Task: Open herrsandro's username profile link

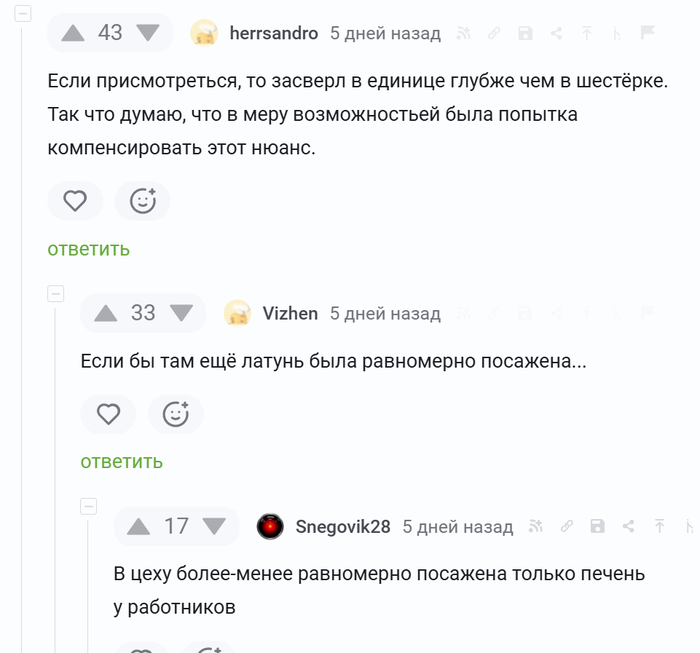Action: pyautogui.click(x=273, y=33)
